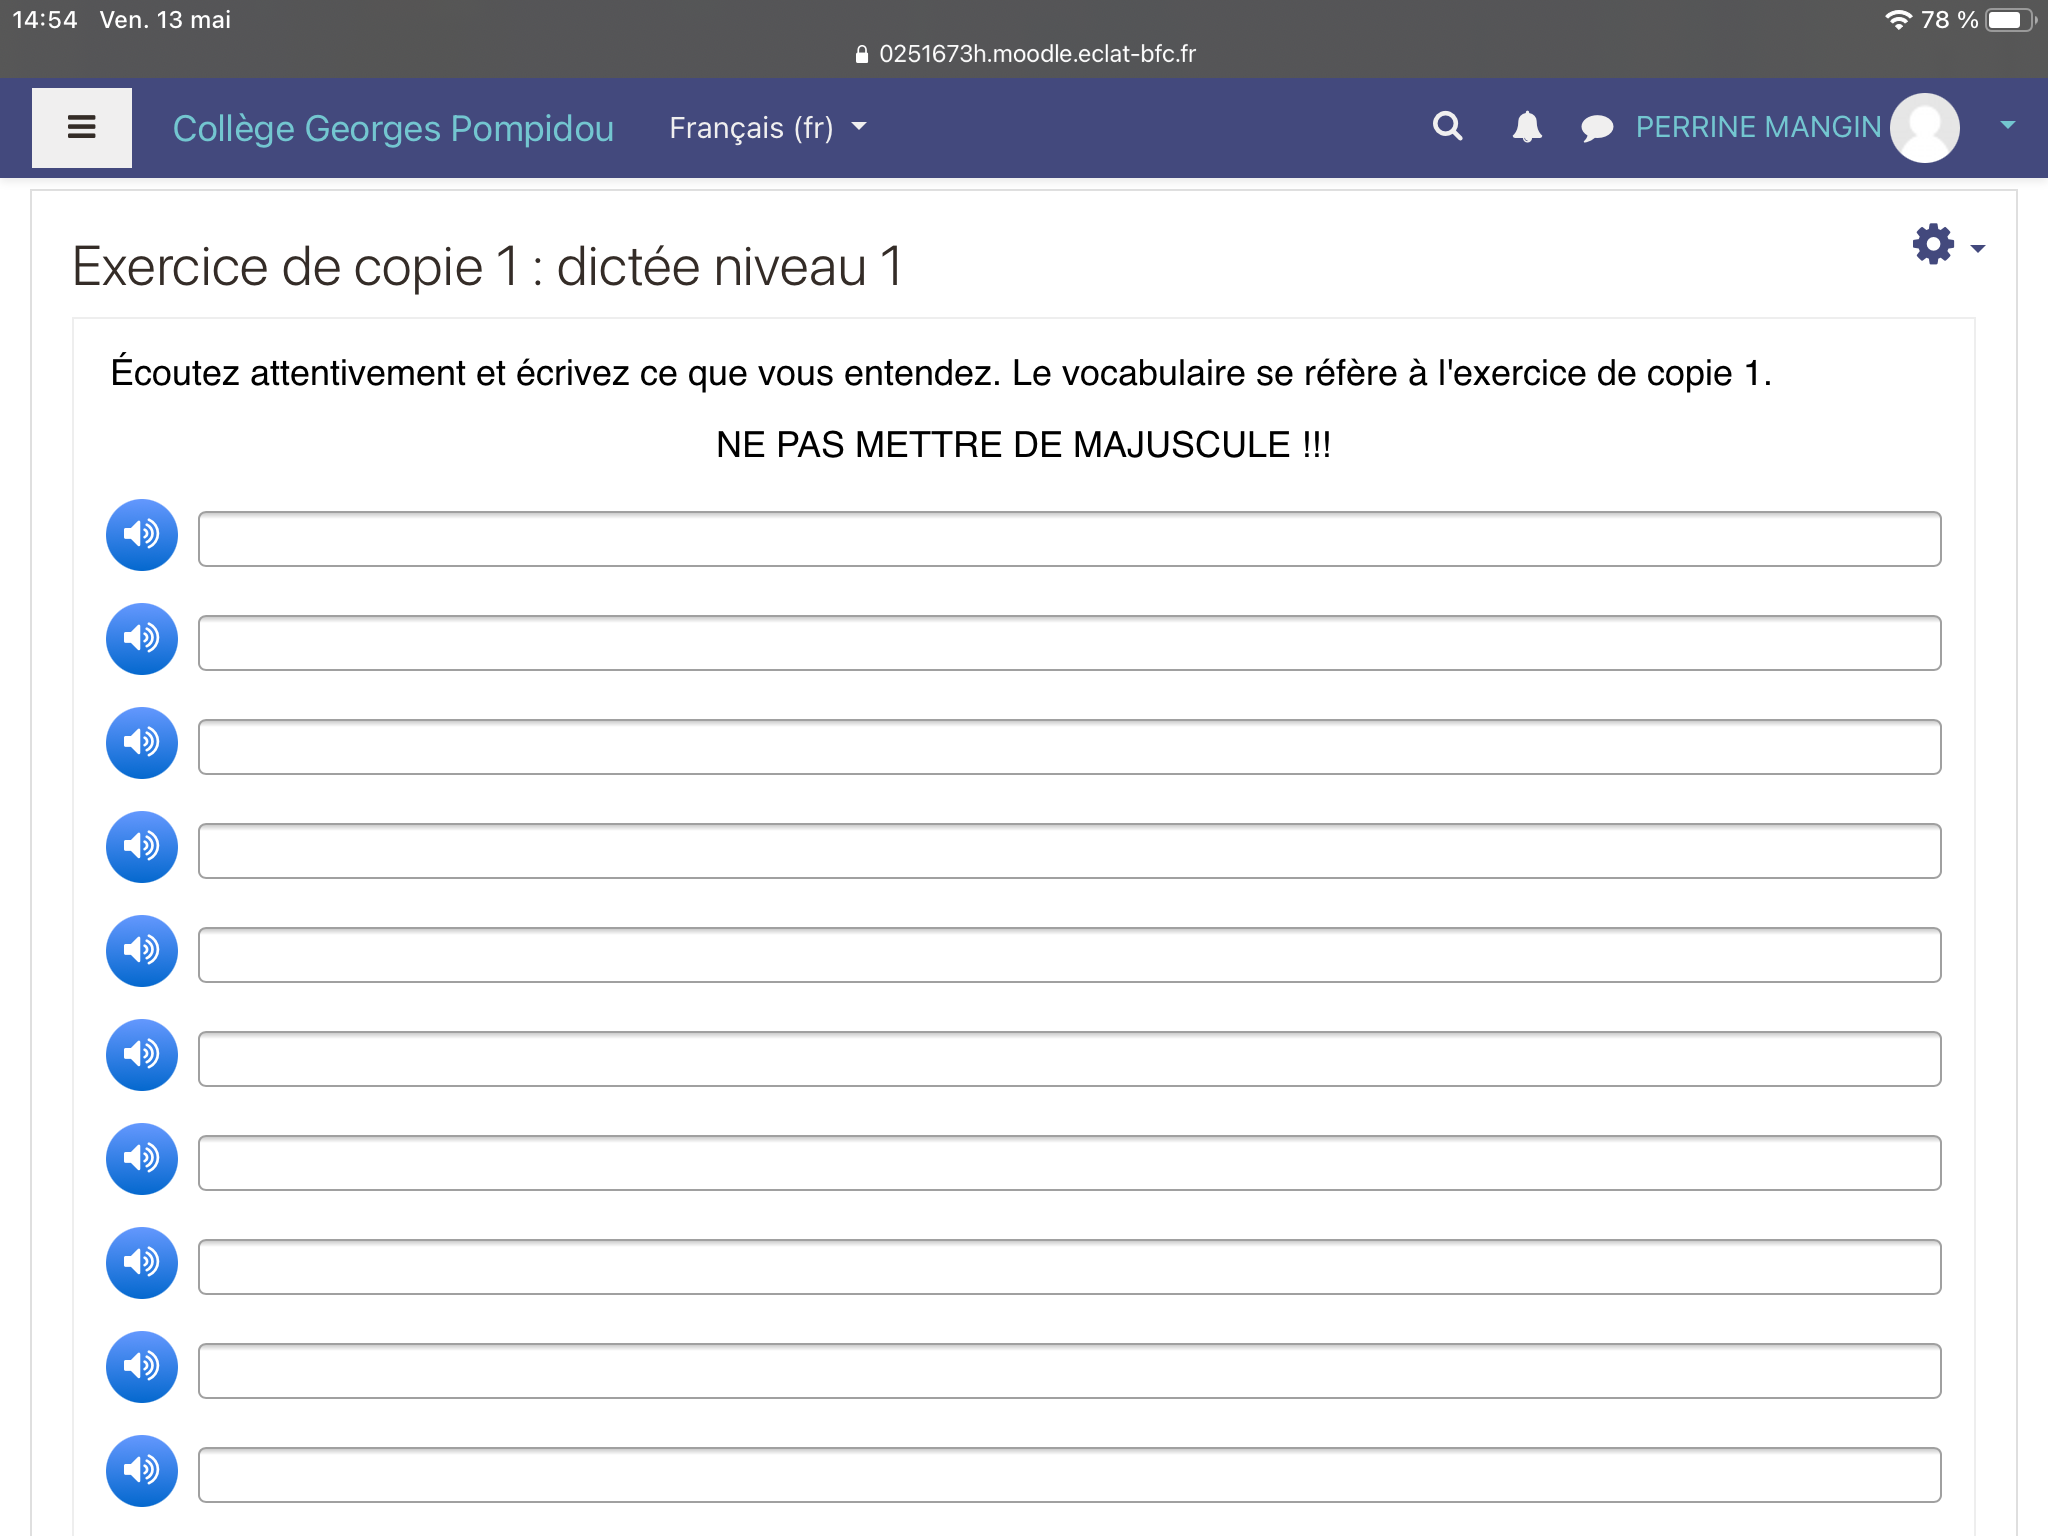This screenshot has width=2048, height=1536.
Task: Open the Collège Georges Pompidou home link
Action: (393, 128)
